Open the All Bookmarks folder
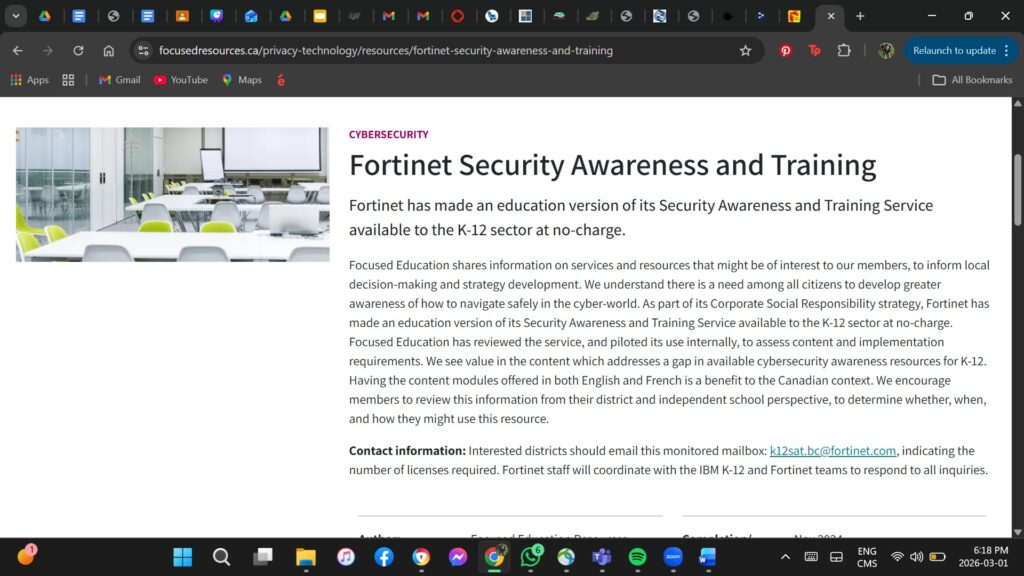The height and width of the screenshot is (576, 1024). coord(972,80)
